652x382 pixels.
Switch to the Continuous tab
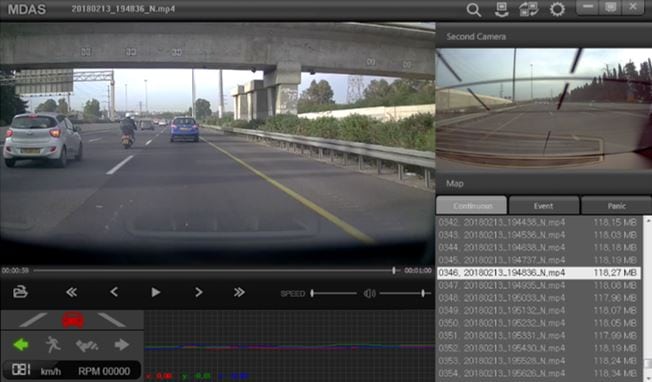coord(472,206)
